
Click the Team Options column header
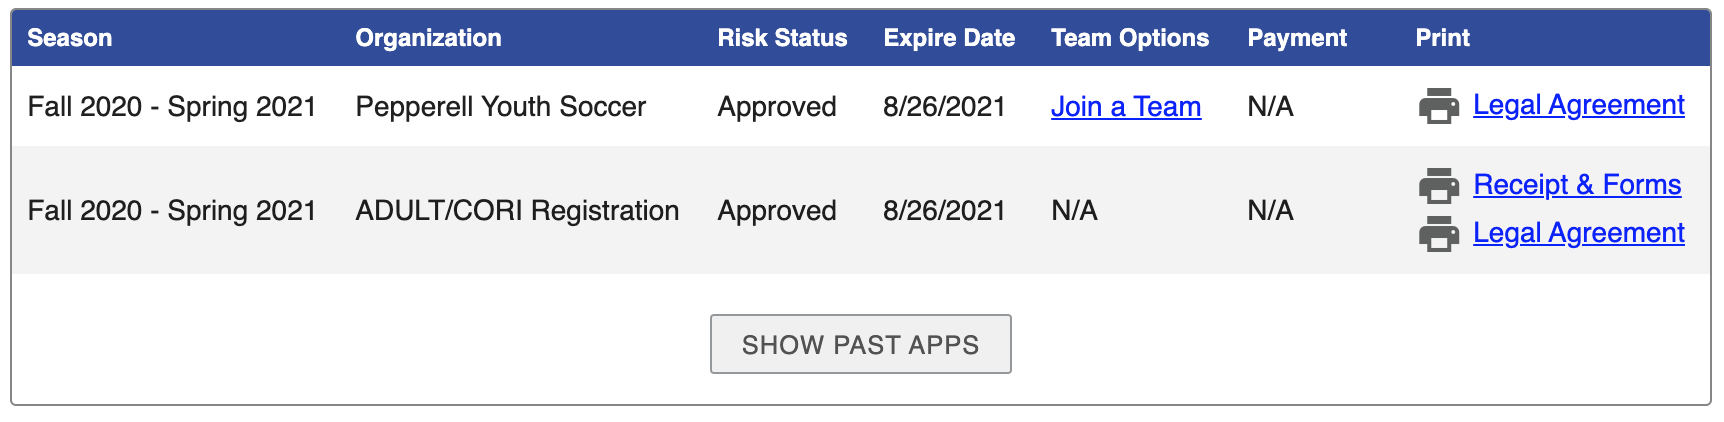pos(1129,38)
